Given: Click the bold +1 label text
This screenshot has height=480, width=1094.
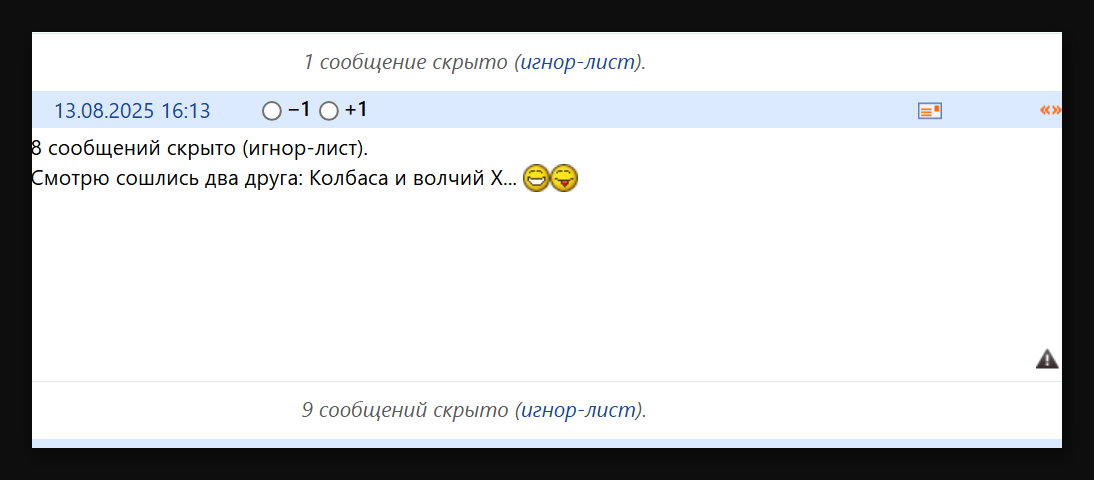Looking at the screenshot, I should click(x=356, y=110).
